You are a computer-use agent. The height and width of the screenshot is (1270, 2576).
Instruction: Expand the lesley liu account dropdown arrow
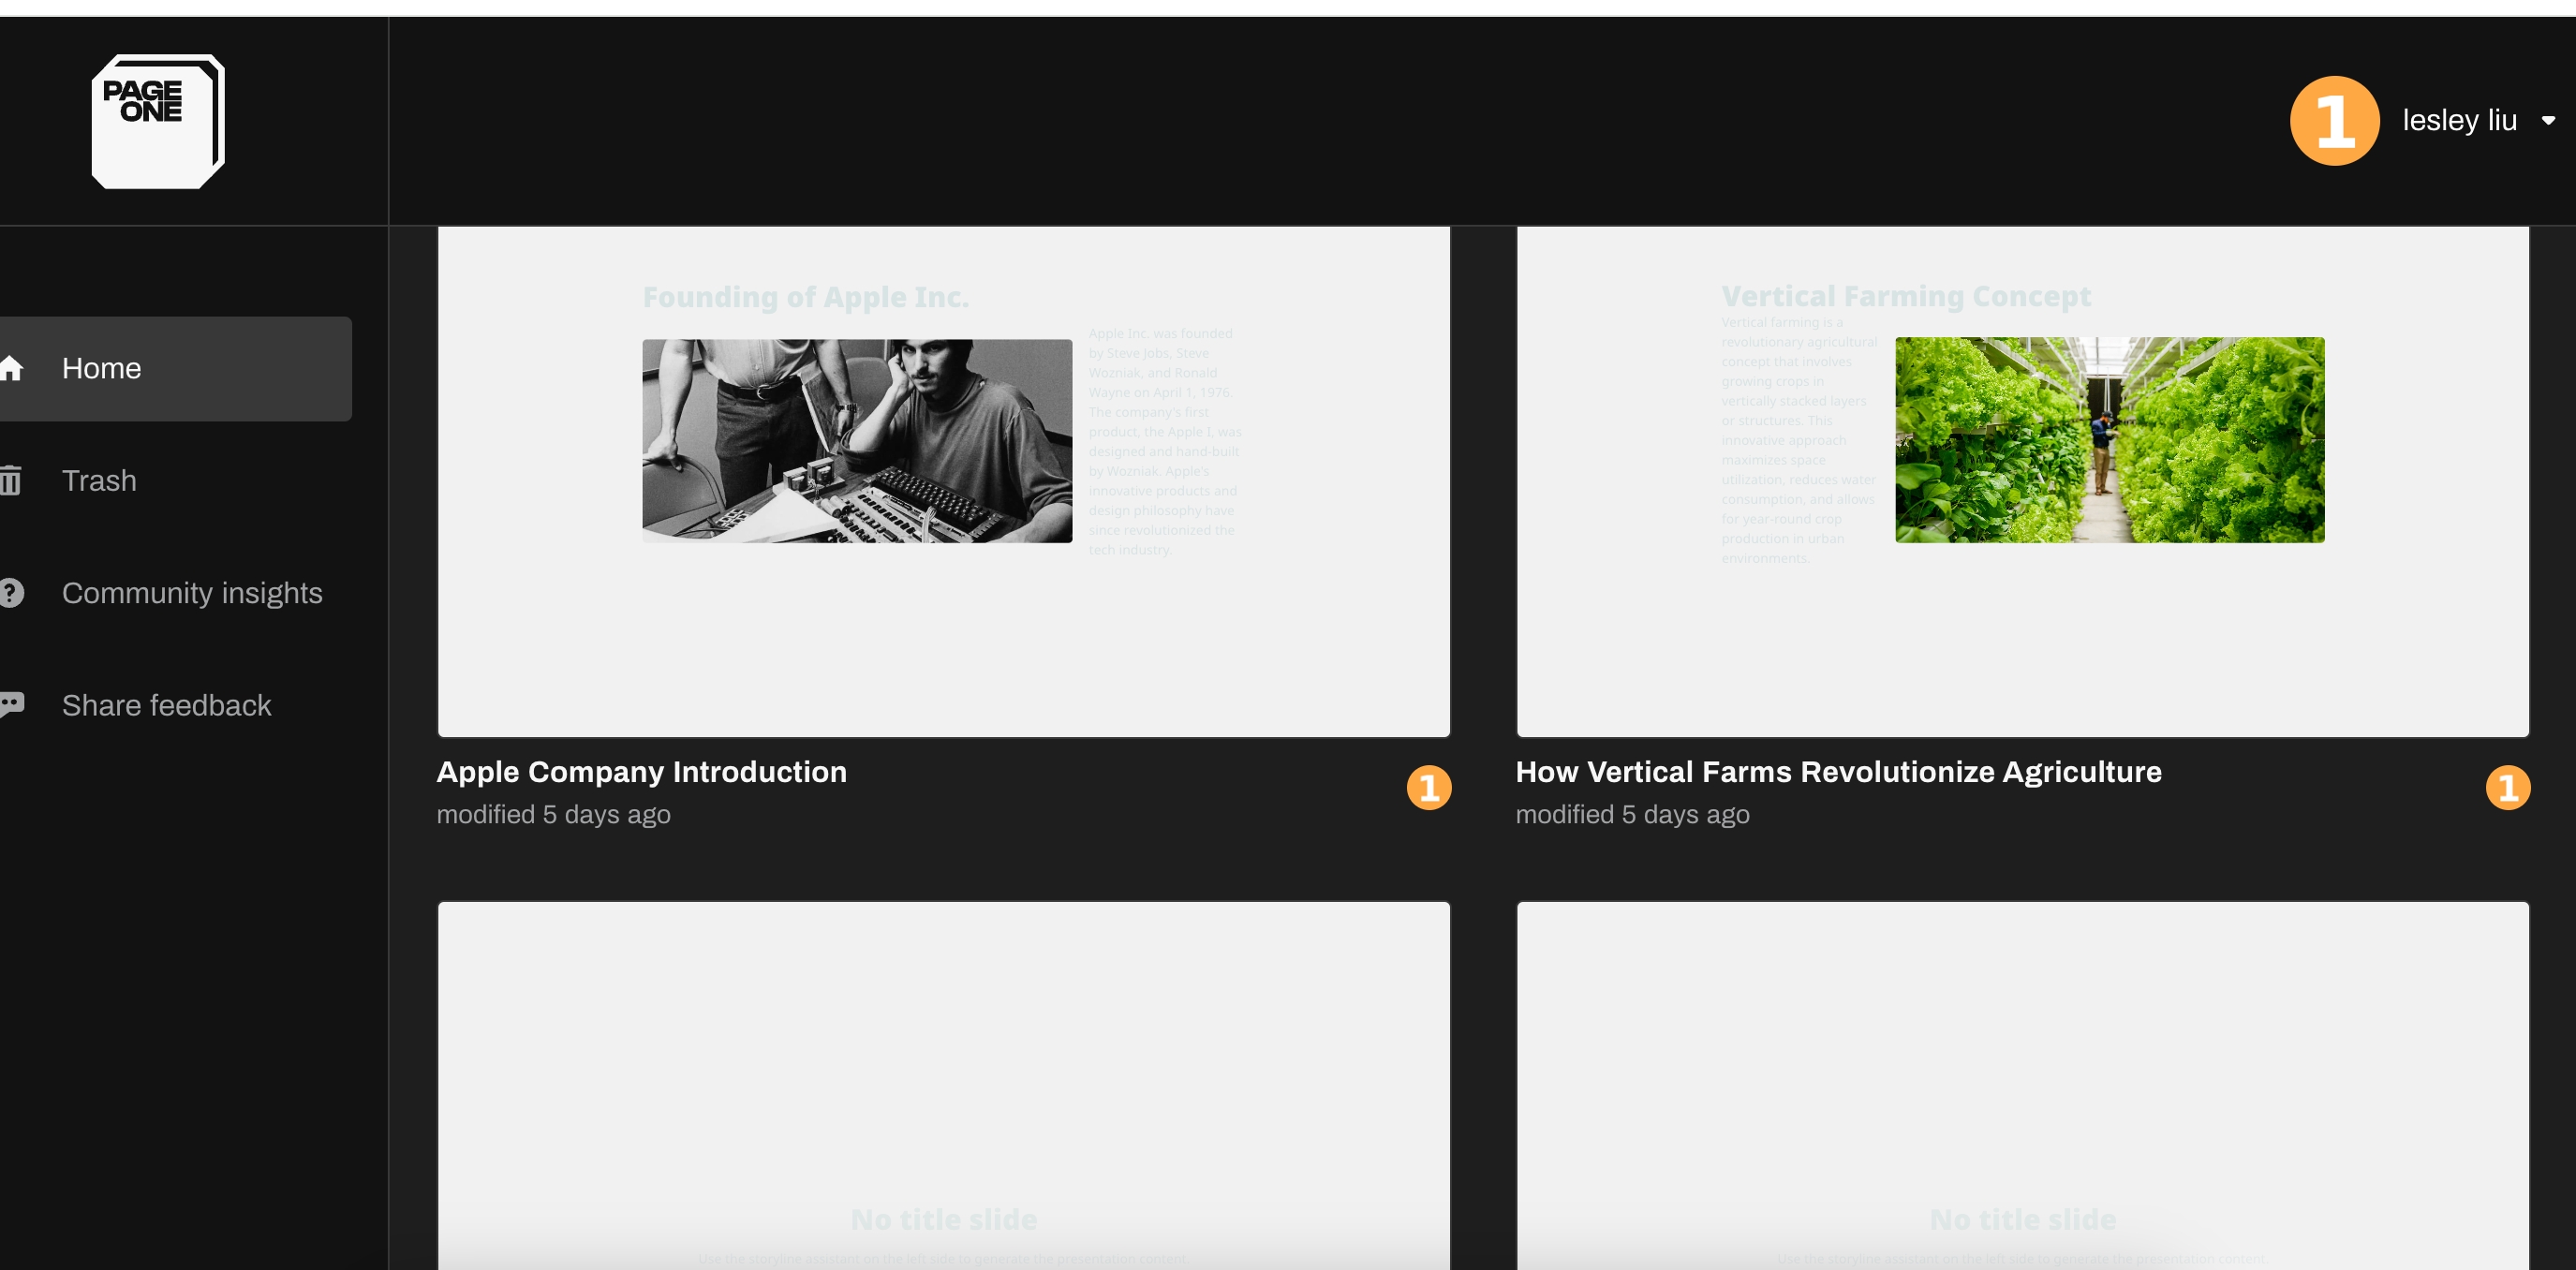2548,121
